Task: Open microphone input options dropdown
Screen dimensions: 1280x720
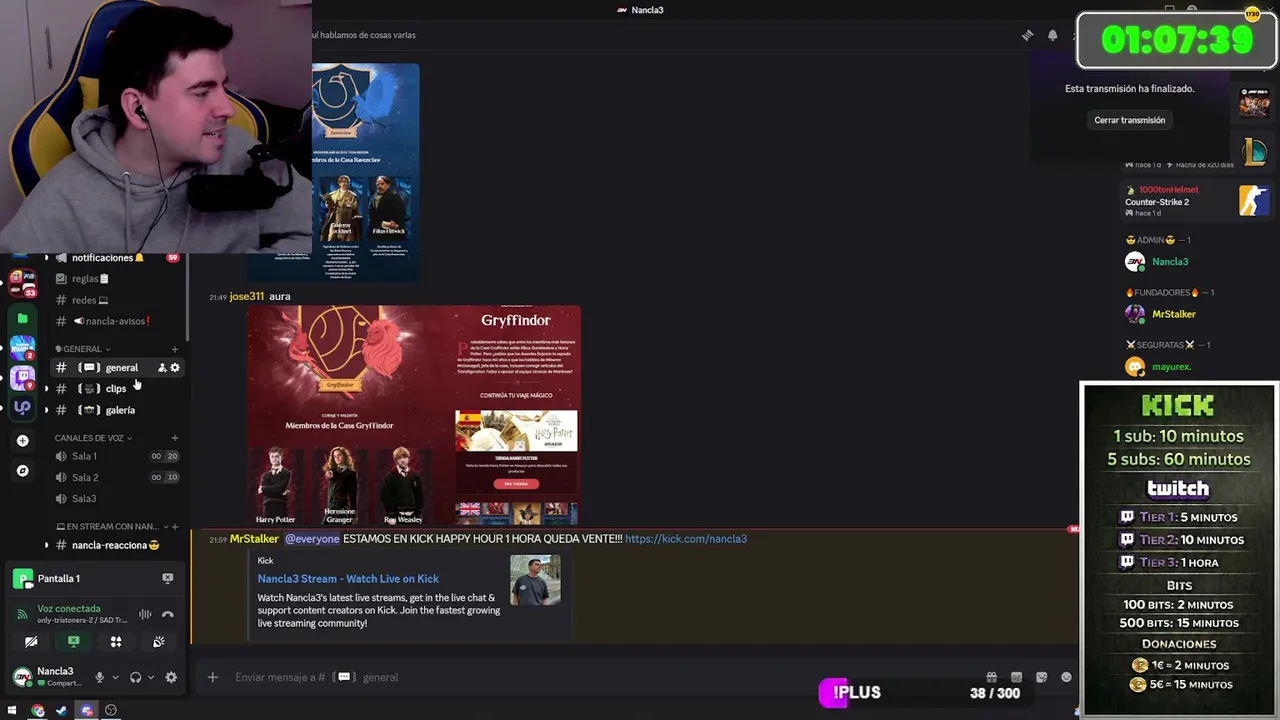Action: pyautogui.click(x=115, y=677)
